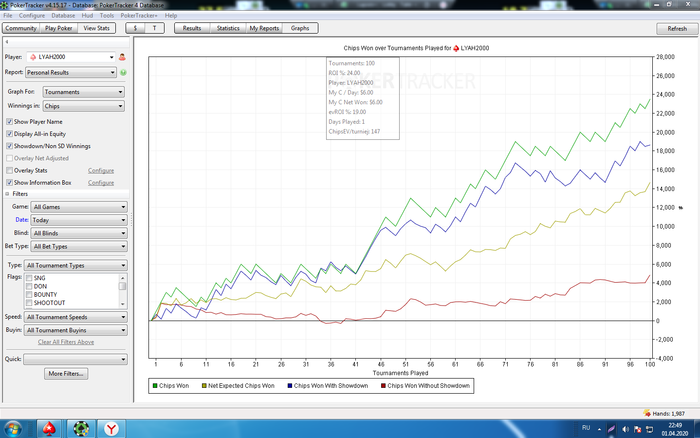Click the green Chips Won legend swatch
The width and height of the screenshot is (700, 438).
[x=155, y=385]
